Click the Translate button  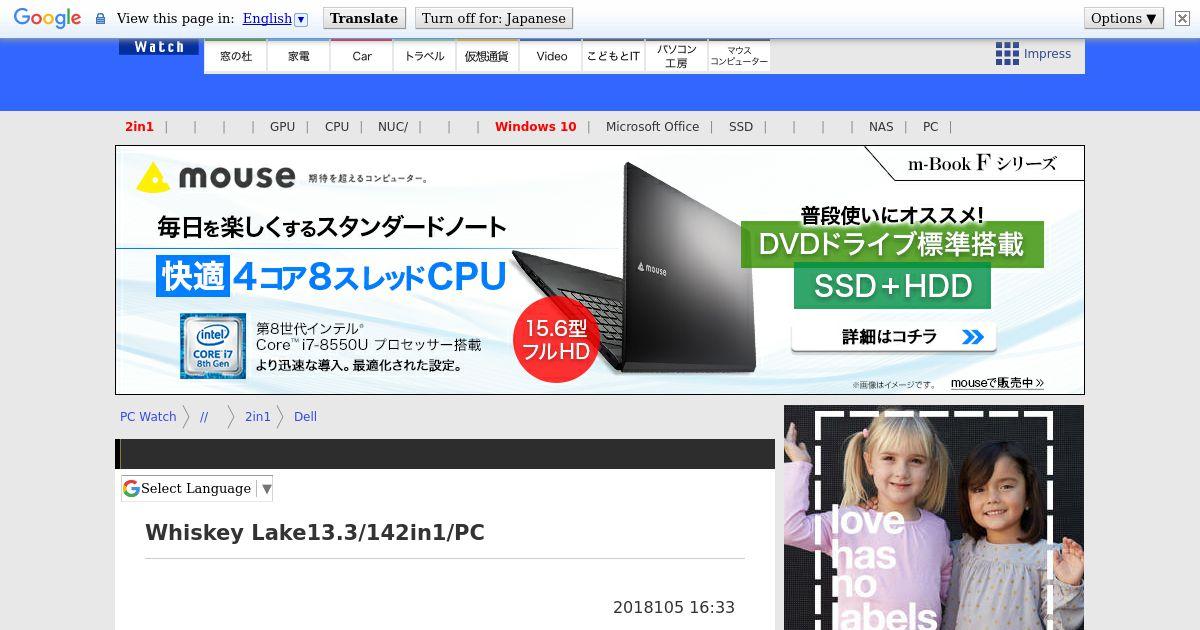(x=364, y=18)
